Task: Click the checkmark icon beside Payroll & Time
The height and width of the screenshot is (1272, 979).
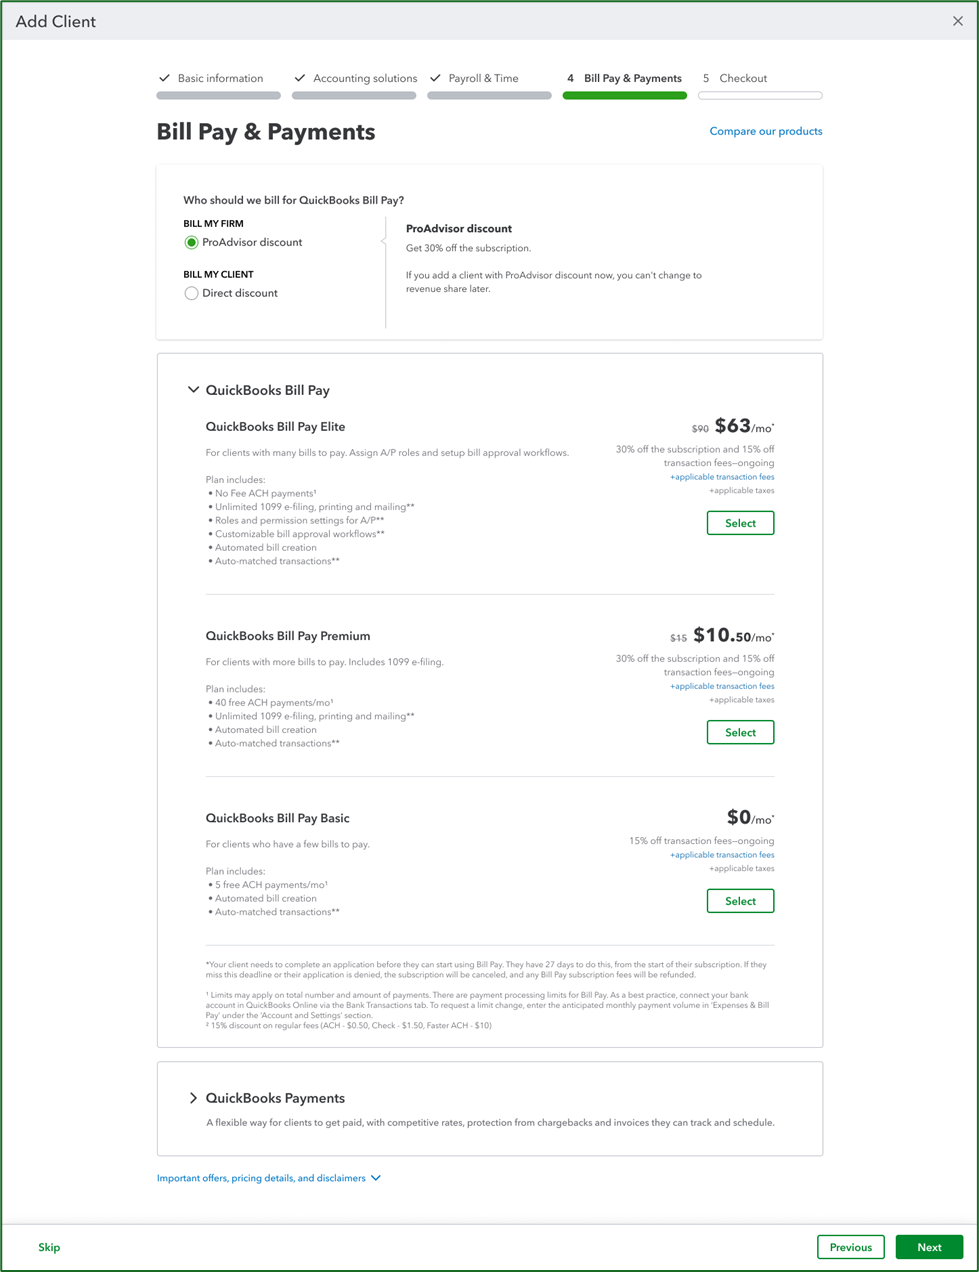Action: [x=436, y=77]
